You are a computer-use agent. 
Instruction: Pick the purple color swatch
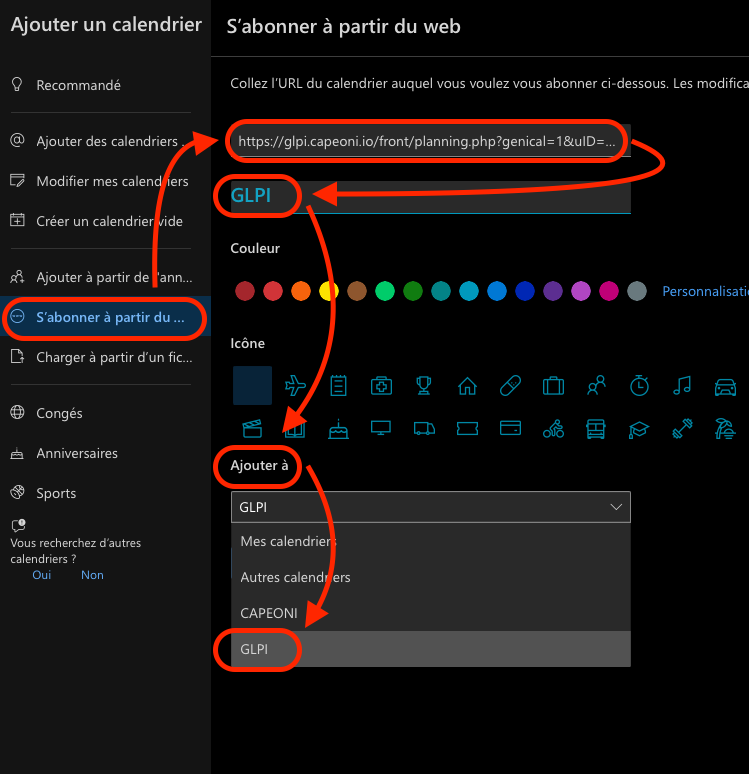click(x=553, y=291)
